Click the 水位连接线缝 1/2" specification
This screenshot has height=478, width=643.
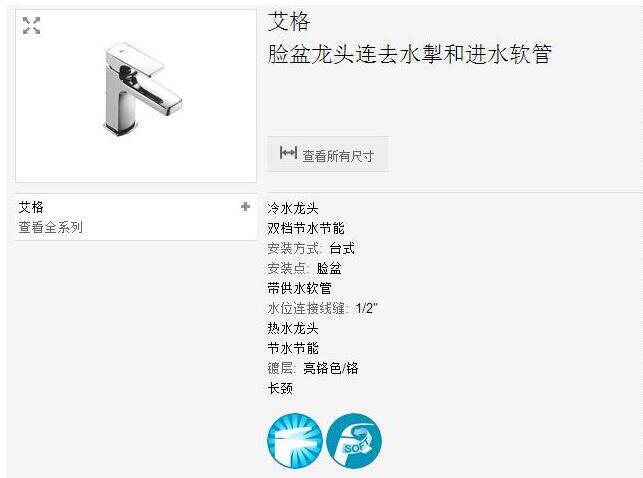click(322, 308)
